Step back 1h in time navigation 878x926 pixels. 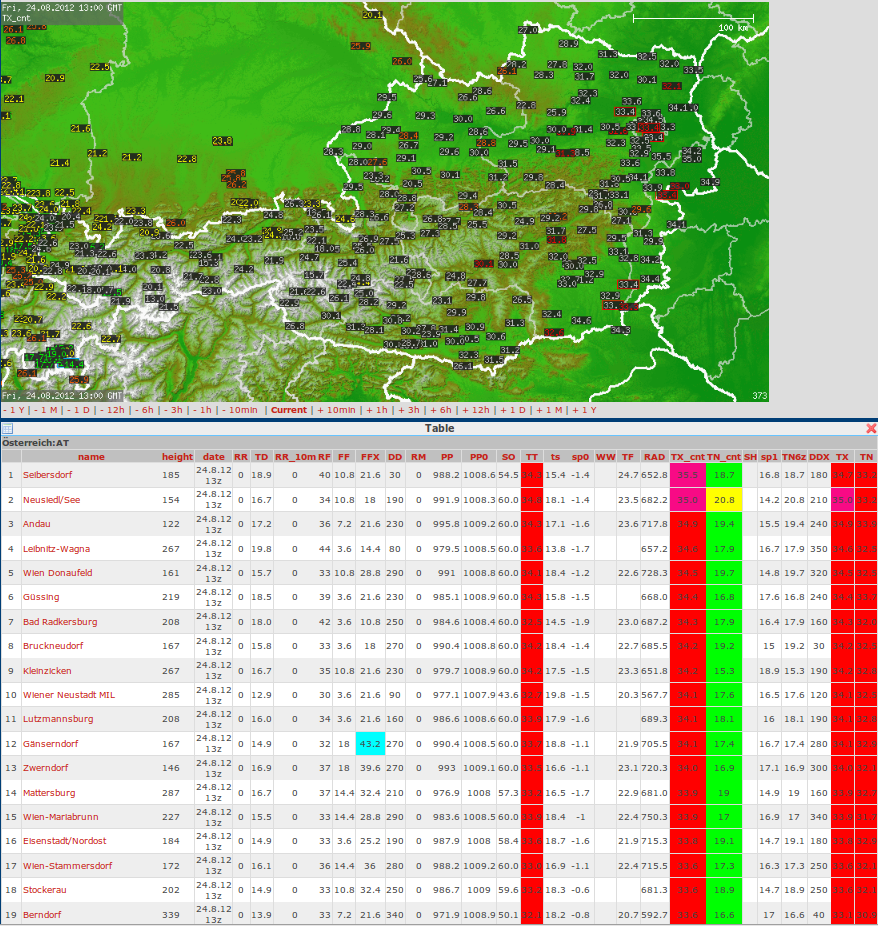tap(202, 410)
